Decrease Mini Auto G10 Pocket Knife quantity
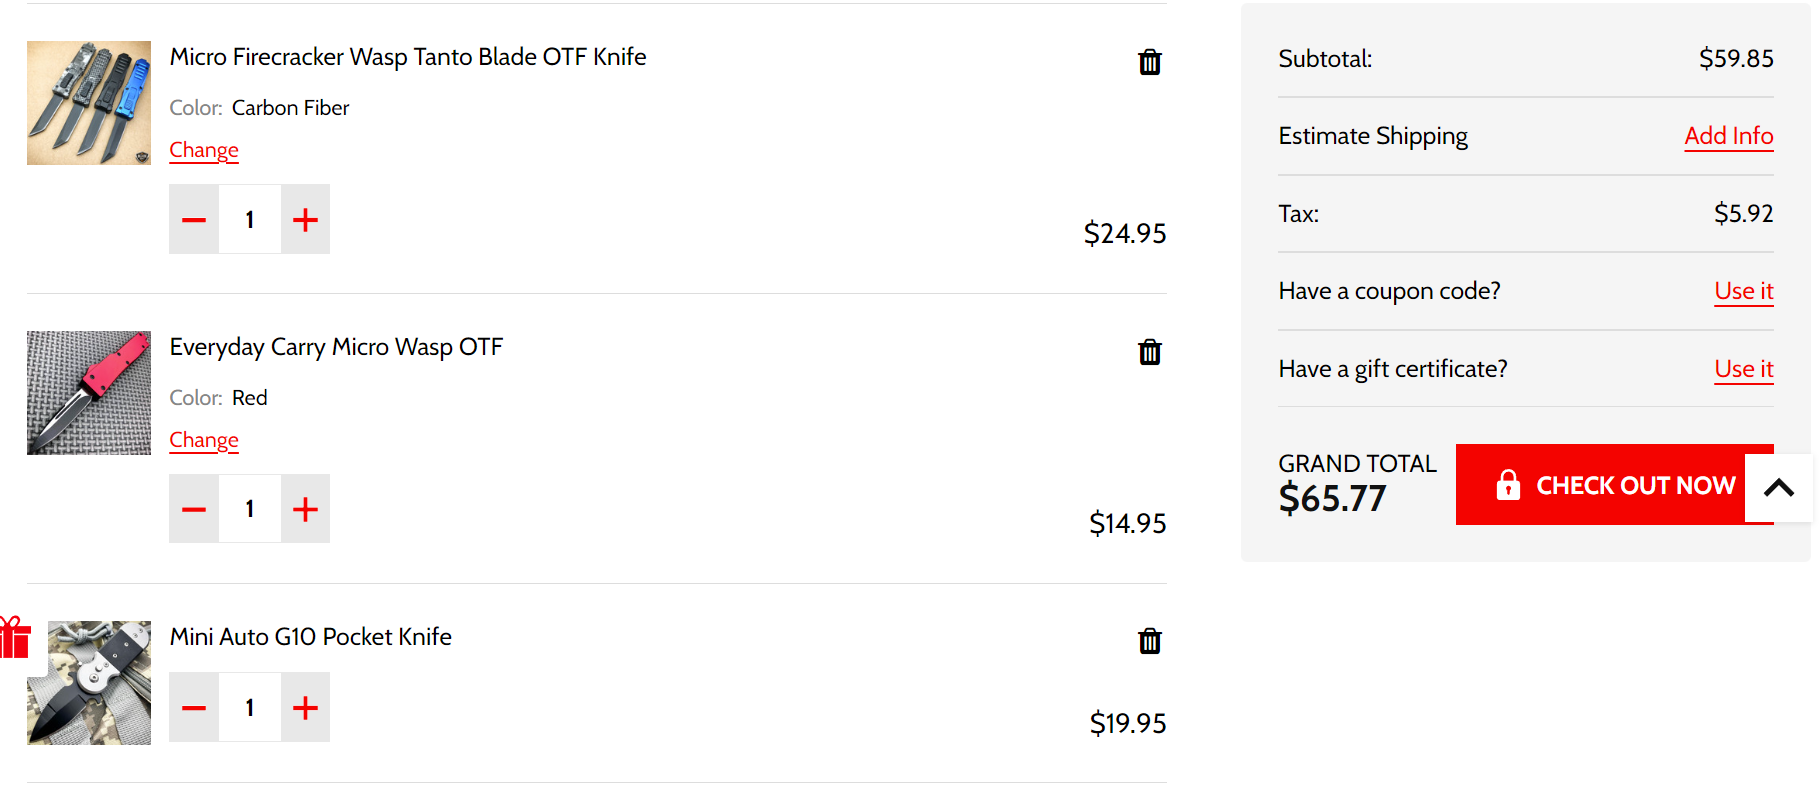 (x=194, y=707)
